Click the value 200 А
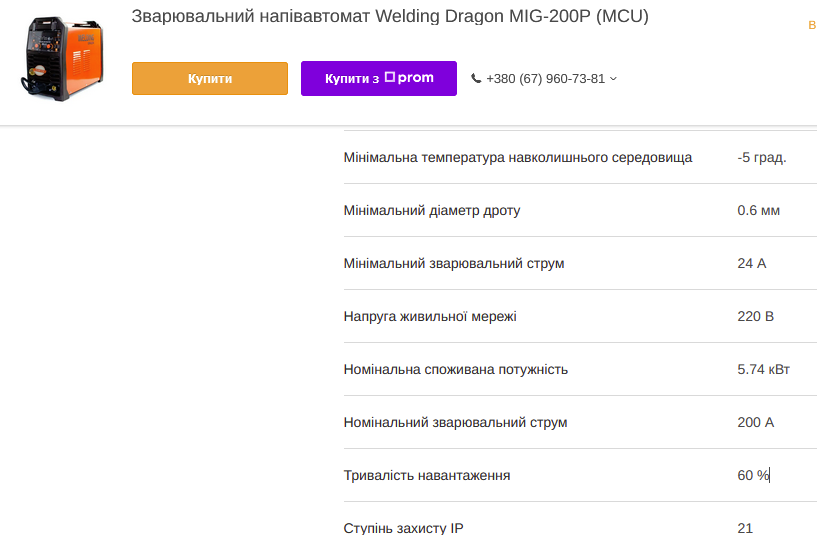817x535 pixels. 756,422
